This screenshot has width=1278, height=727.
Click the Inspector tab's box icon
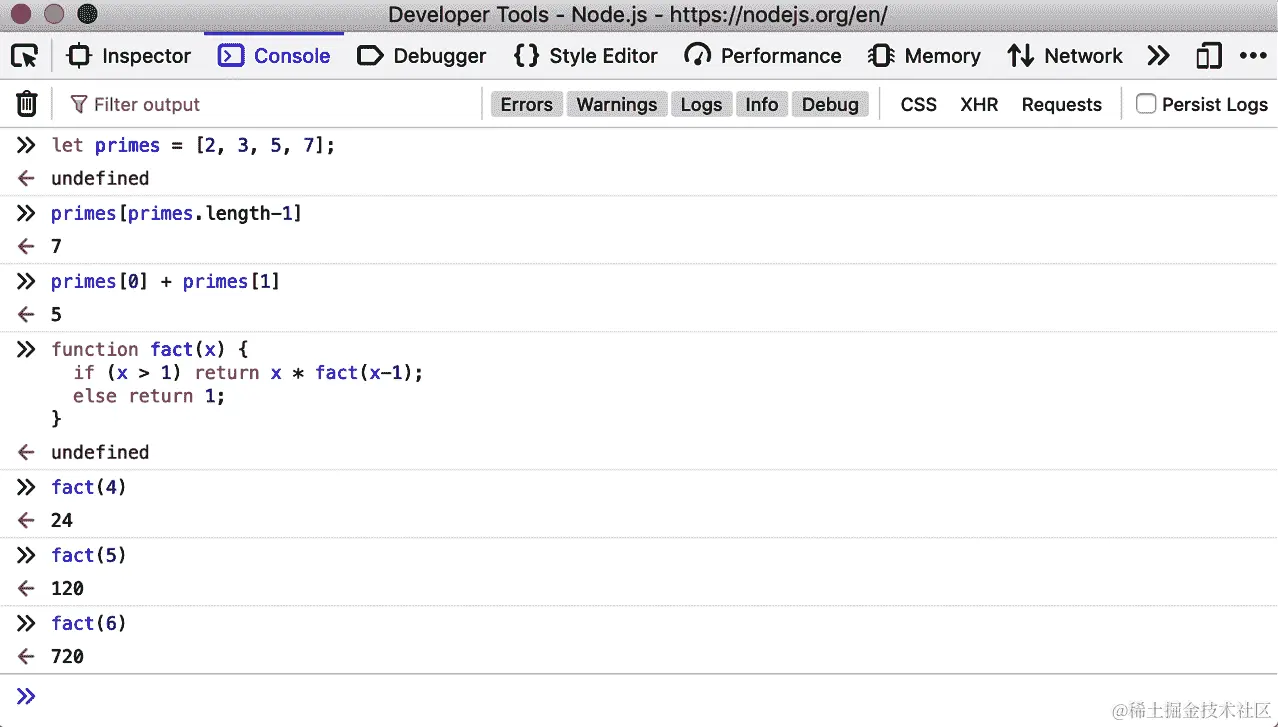[x=79, y=56]
